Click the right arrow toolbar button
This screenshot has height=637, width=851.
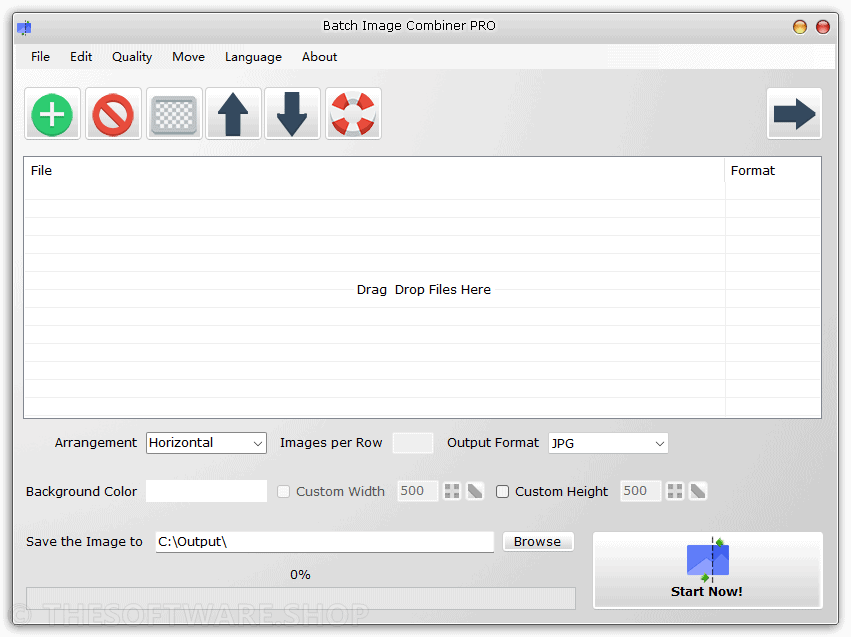[x=794, y=114]
